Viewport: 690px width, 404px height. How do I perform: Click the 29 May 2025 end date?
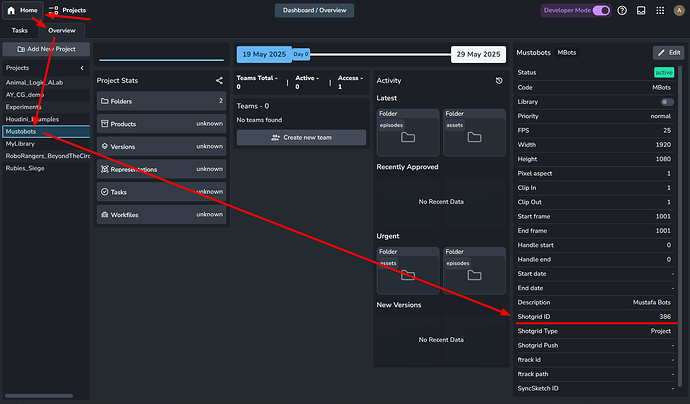point(478,54)
